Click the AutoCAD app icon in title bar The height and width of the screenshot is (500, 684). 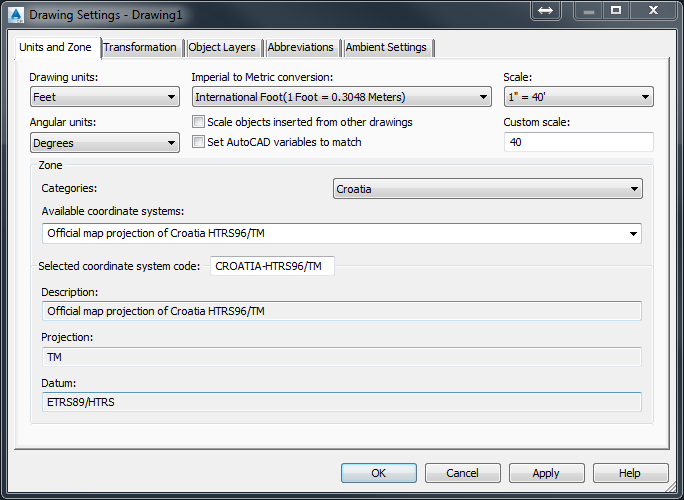click(x=15, y=14)
